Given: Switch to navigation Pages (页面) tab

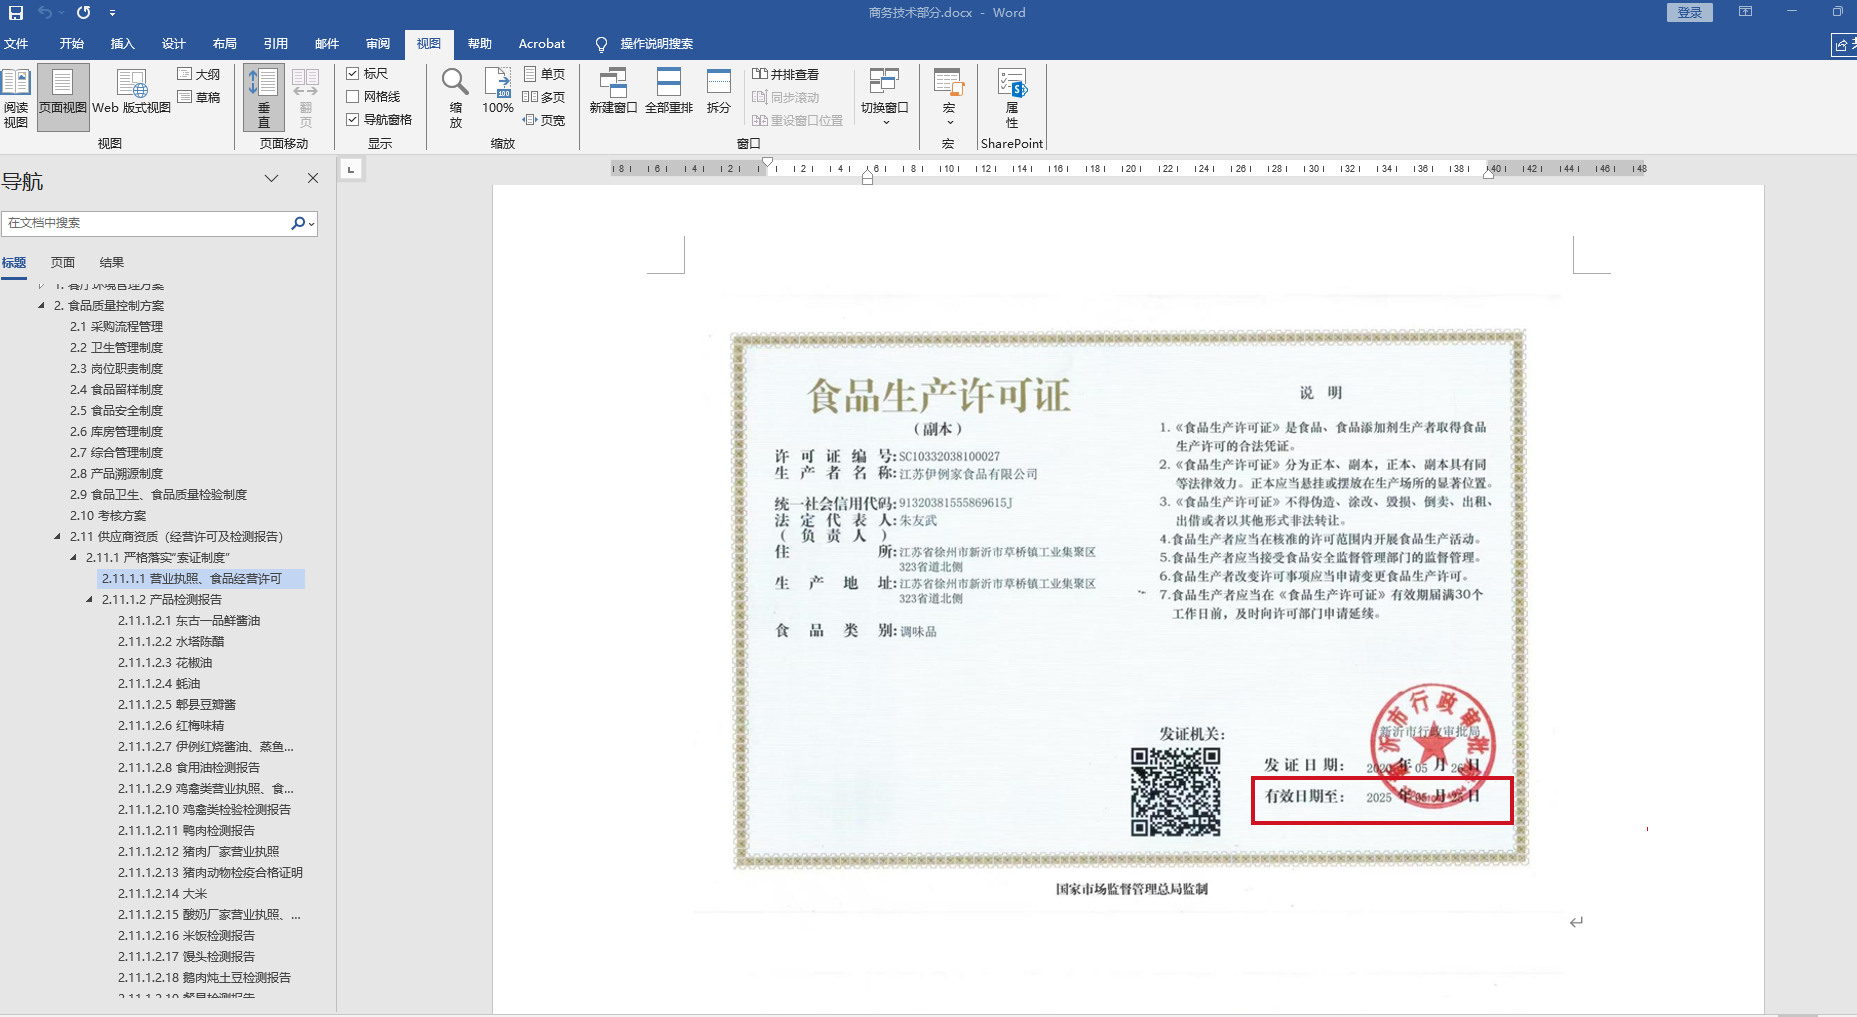Looking at the screenshot, I should click(63, 262).
